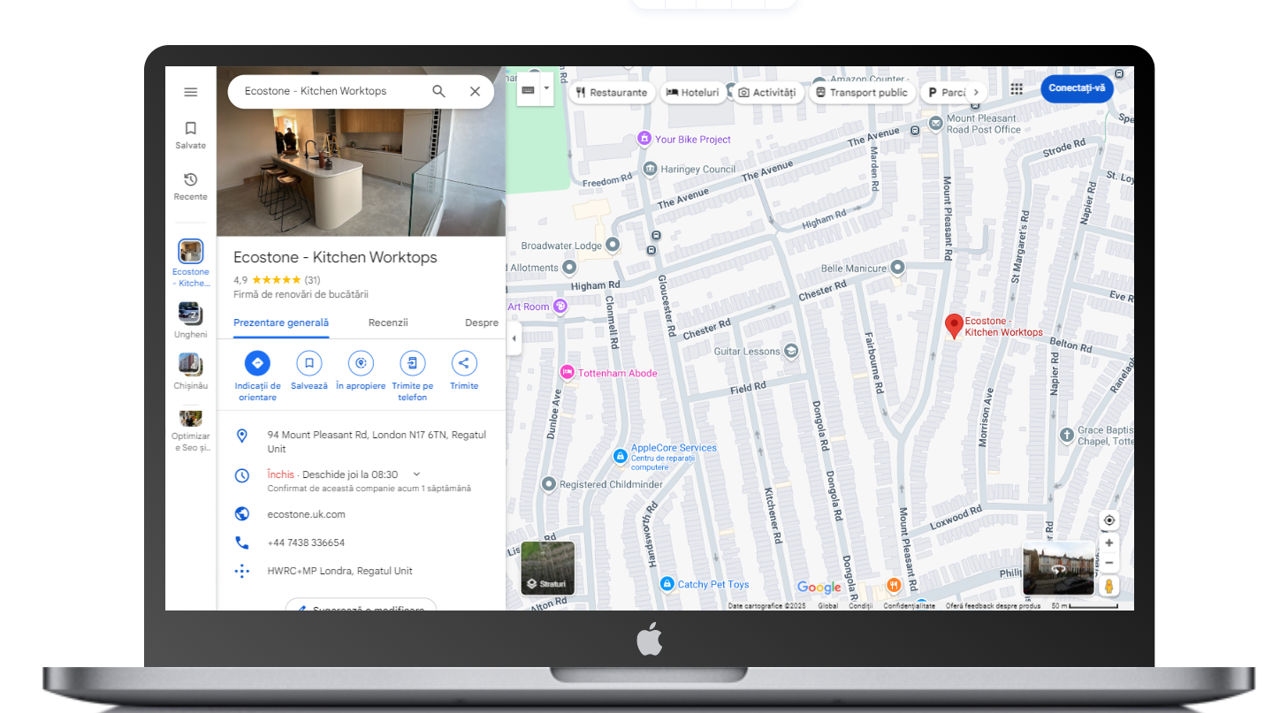Click the orange restaurant pin near Google logo

point(893,585)
